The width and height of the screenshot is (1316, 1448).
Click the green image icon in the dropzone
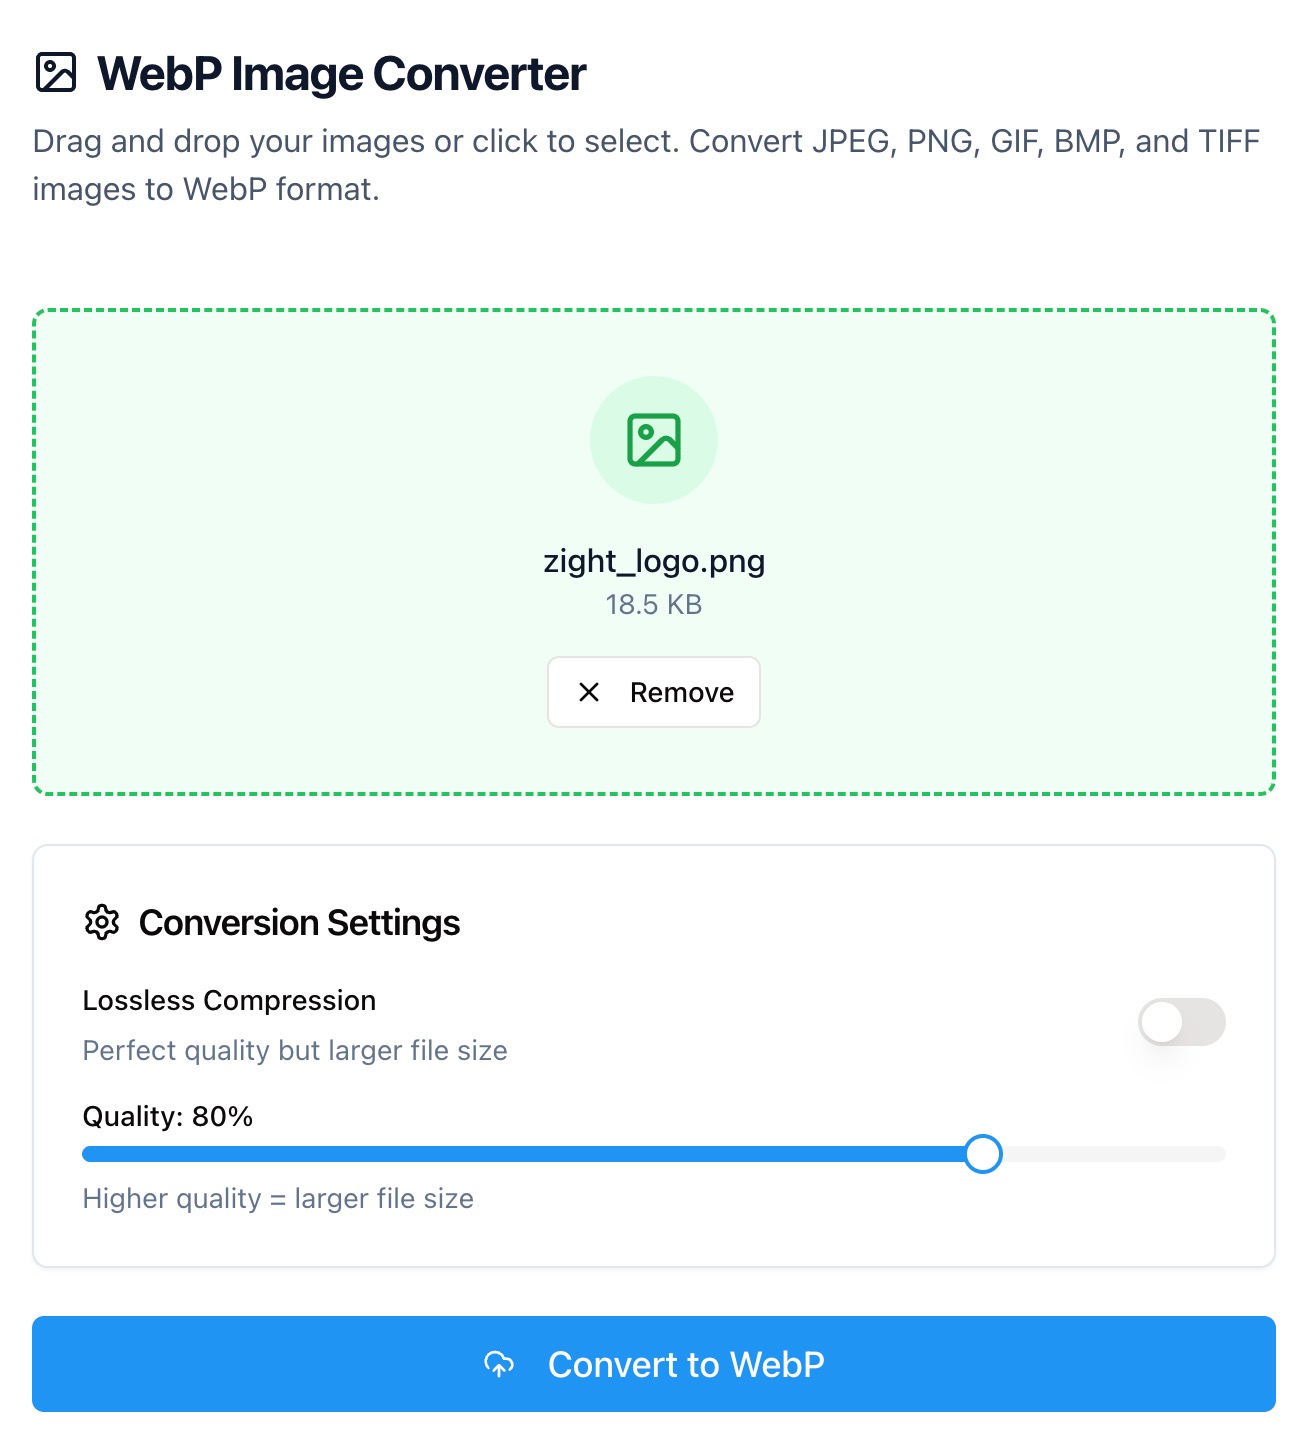[654, 438]
